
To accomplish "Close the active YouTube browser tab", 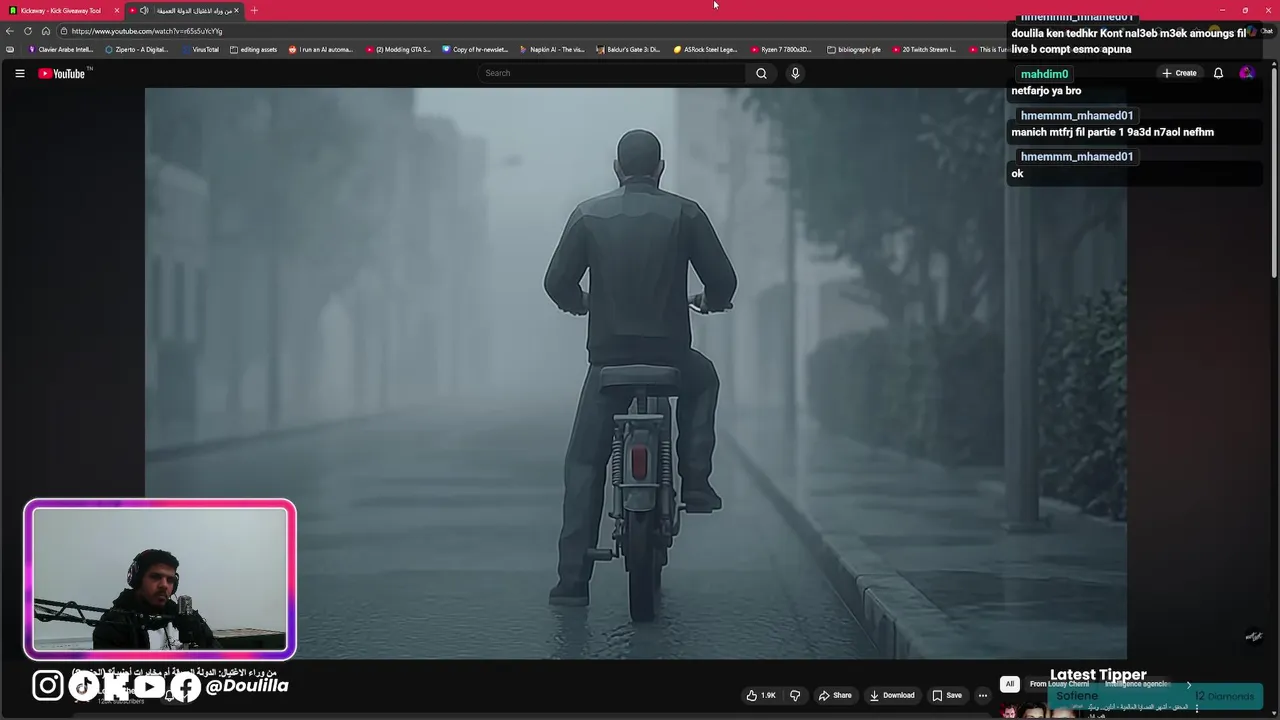I will pos(236,10).
